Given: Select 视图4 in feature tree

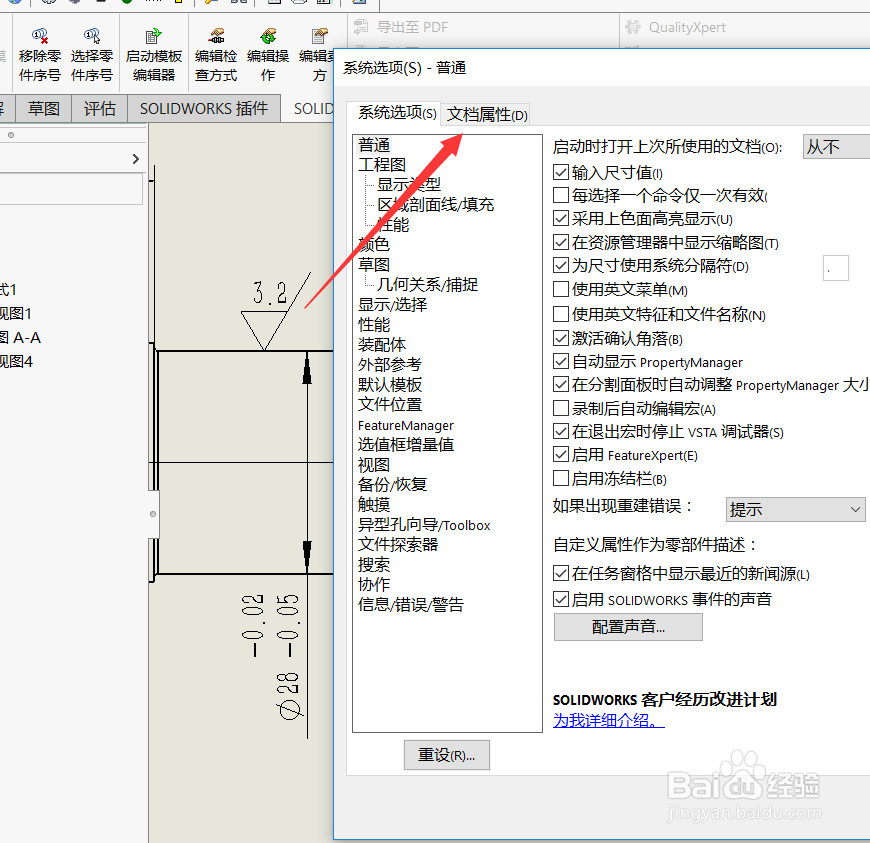Looking at the screenshot, I should pos(17,362).
